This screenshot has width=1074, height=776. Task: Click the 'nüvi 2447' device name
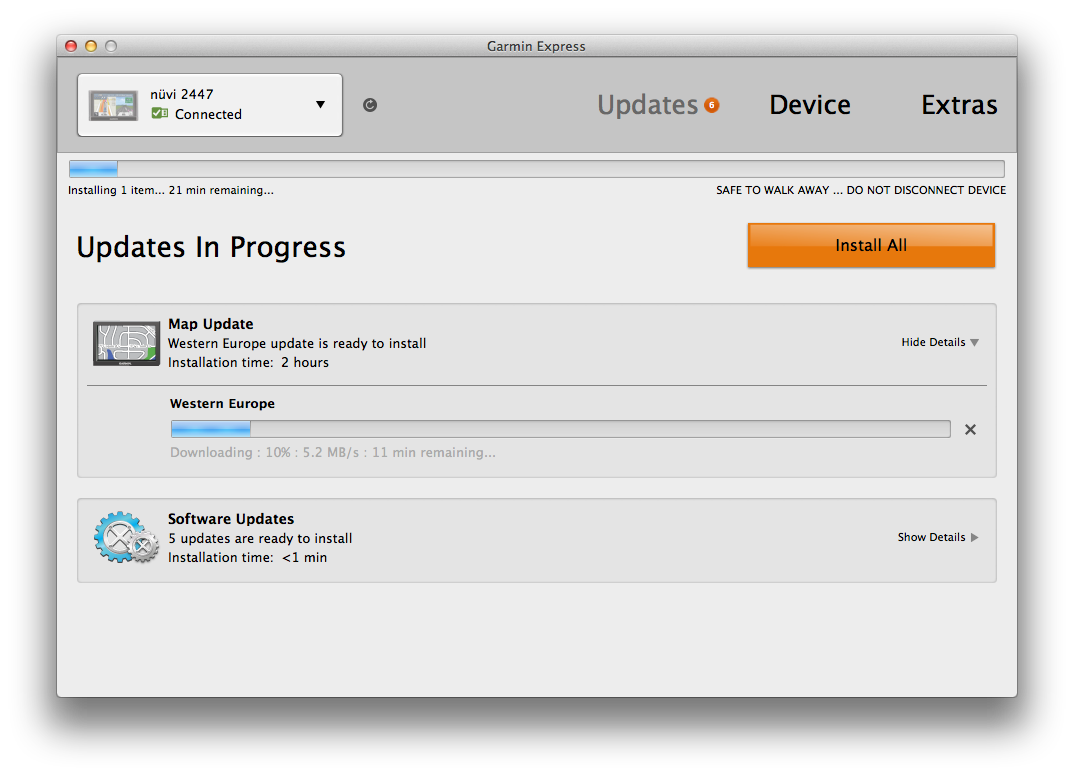coord(182,94)
